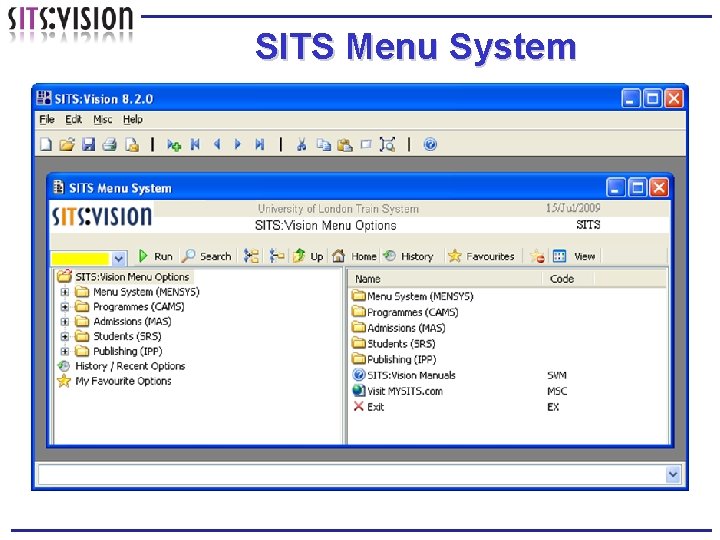Click the EX code cell
Screen dimensions: 720x540
553,407
